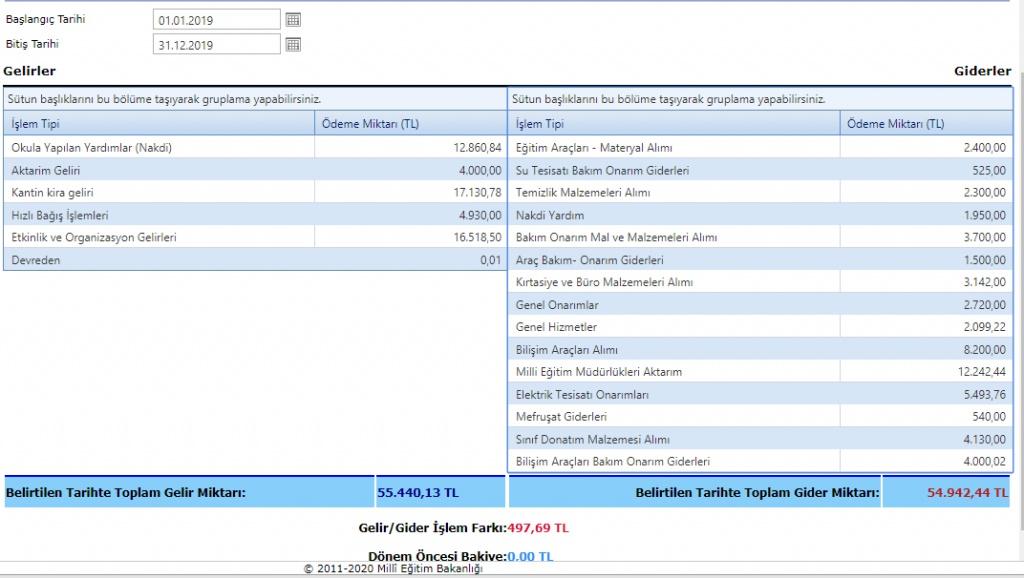Select the 'Genel Hizmetler' expense row
The width and height of the screenshot is (1024, 578).
(x=760, y=327)
